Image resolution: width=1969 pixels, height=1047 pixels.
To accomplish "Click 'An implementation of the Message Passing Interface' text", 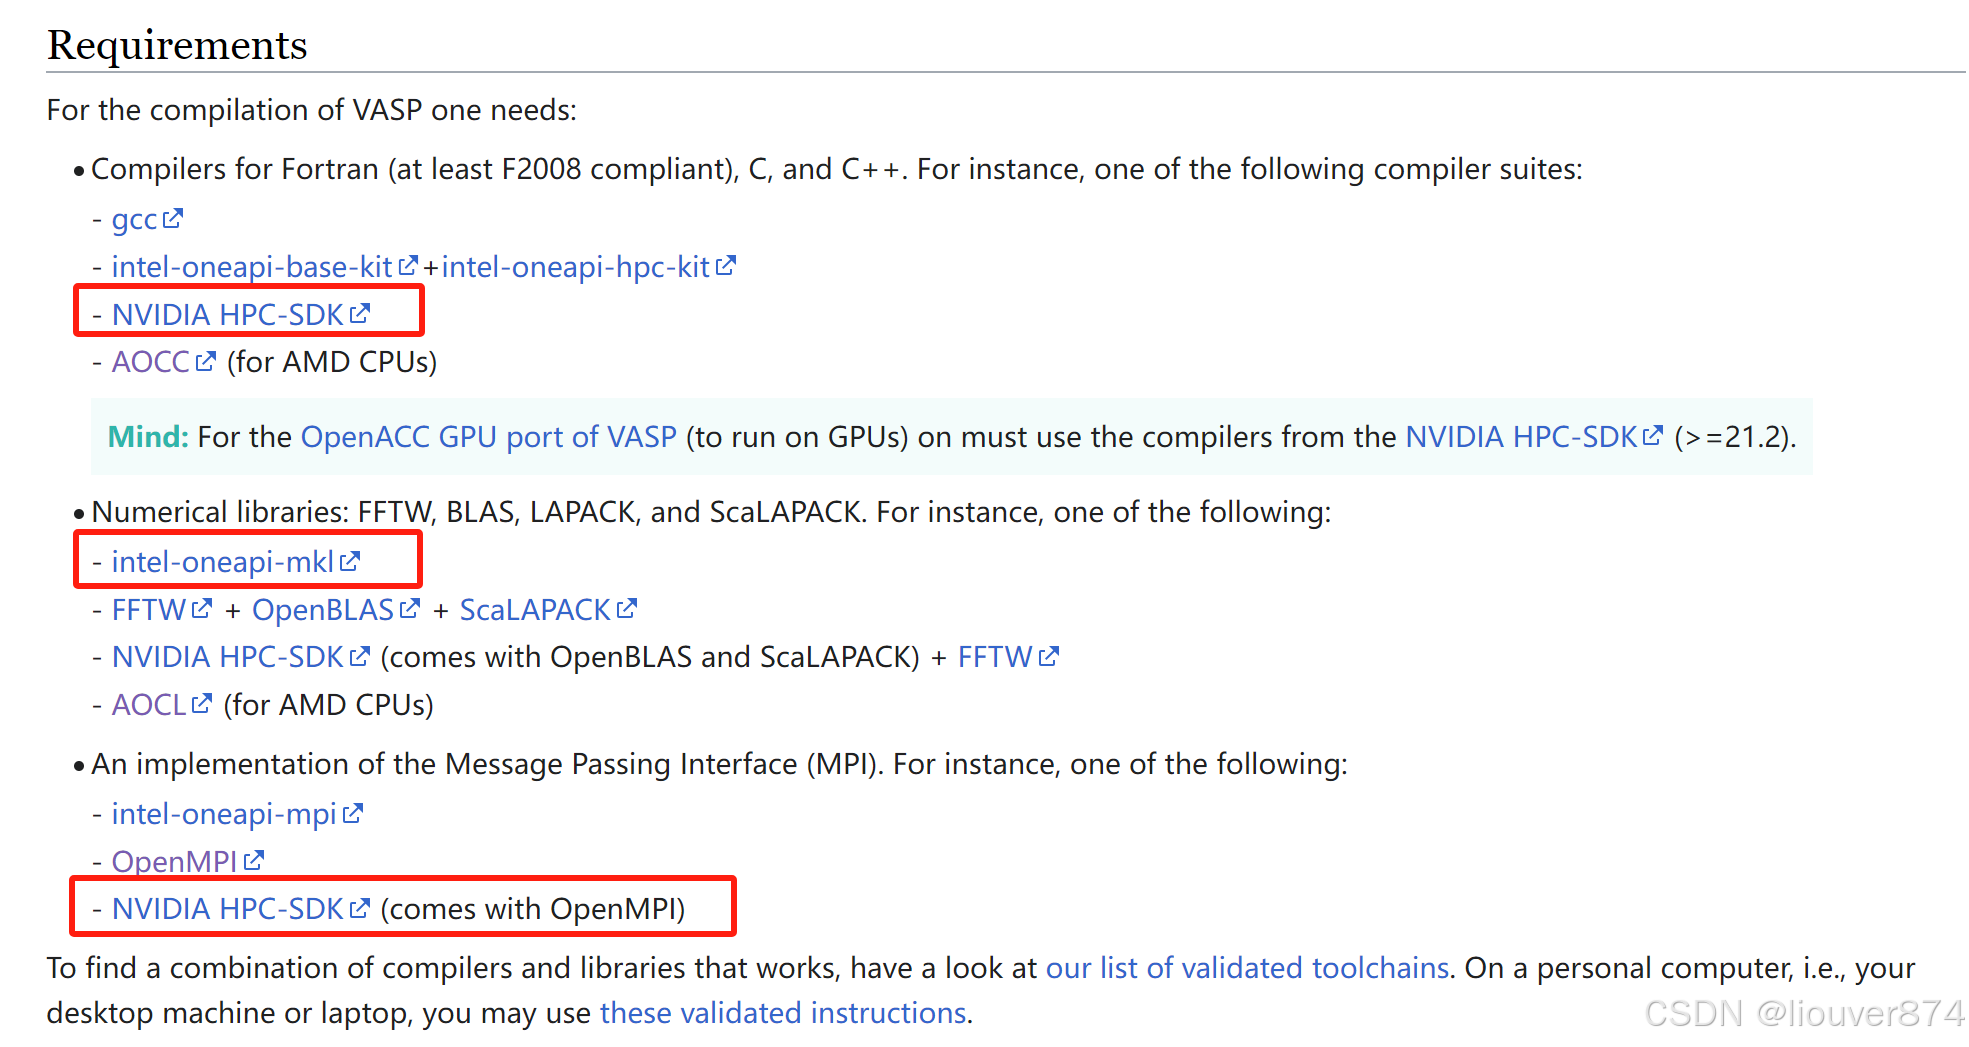I will [719, 764].
